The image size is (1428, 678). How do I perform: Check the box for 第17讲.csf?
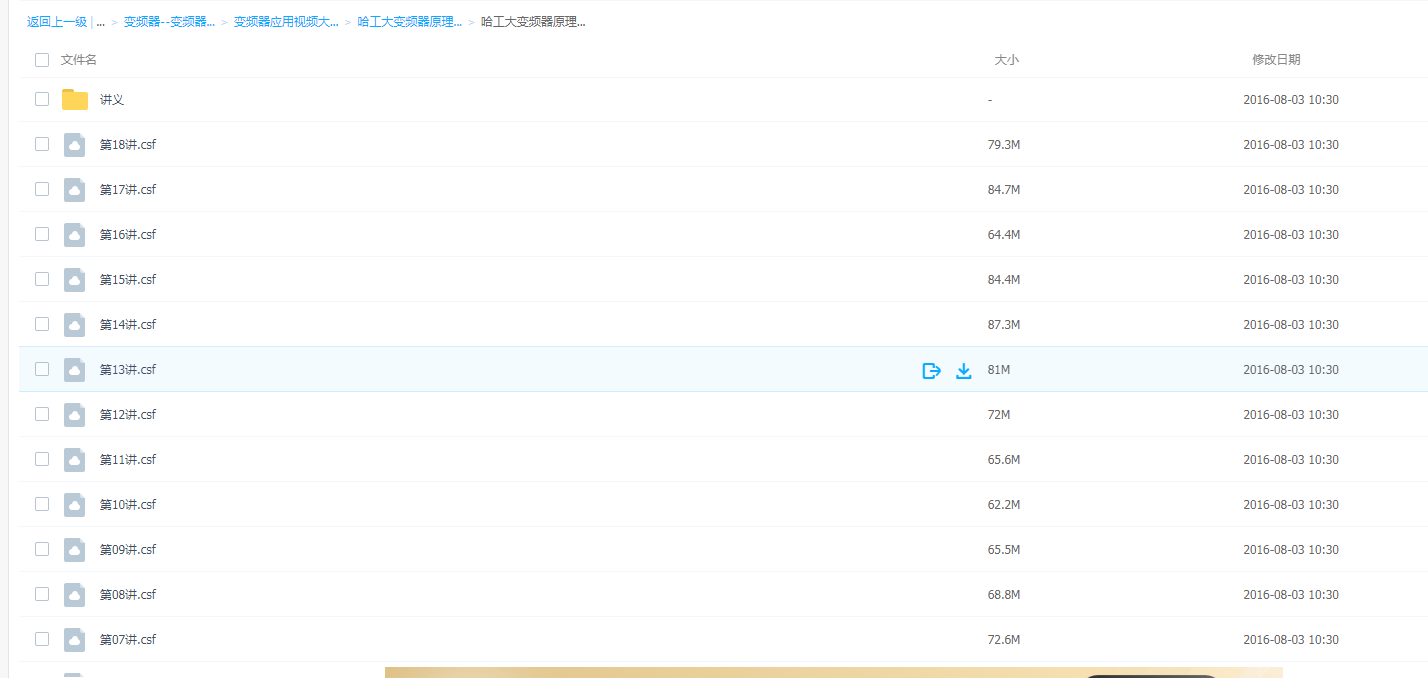point(42,189)
